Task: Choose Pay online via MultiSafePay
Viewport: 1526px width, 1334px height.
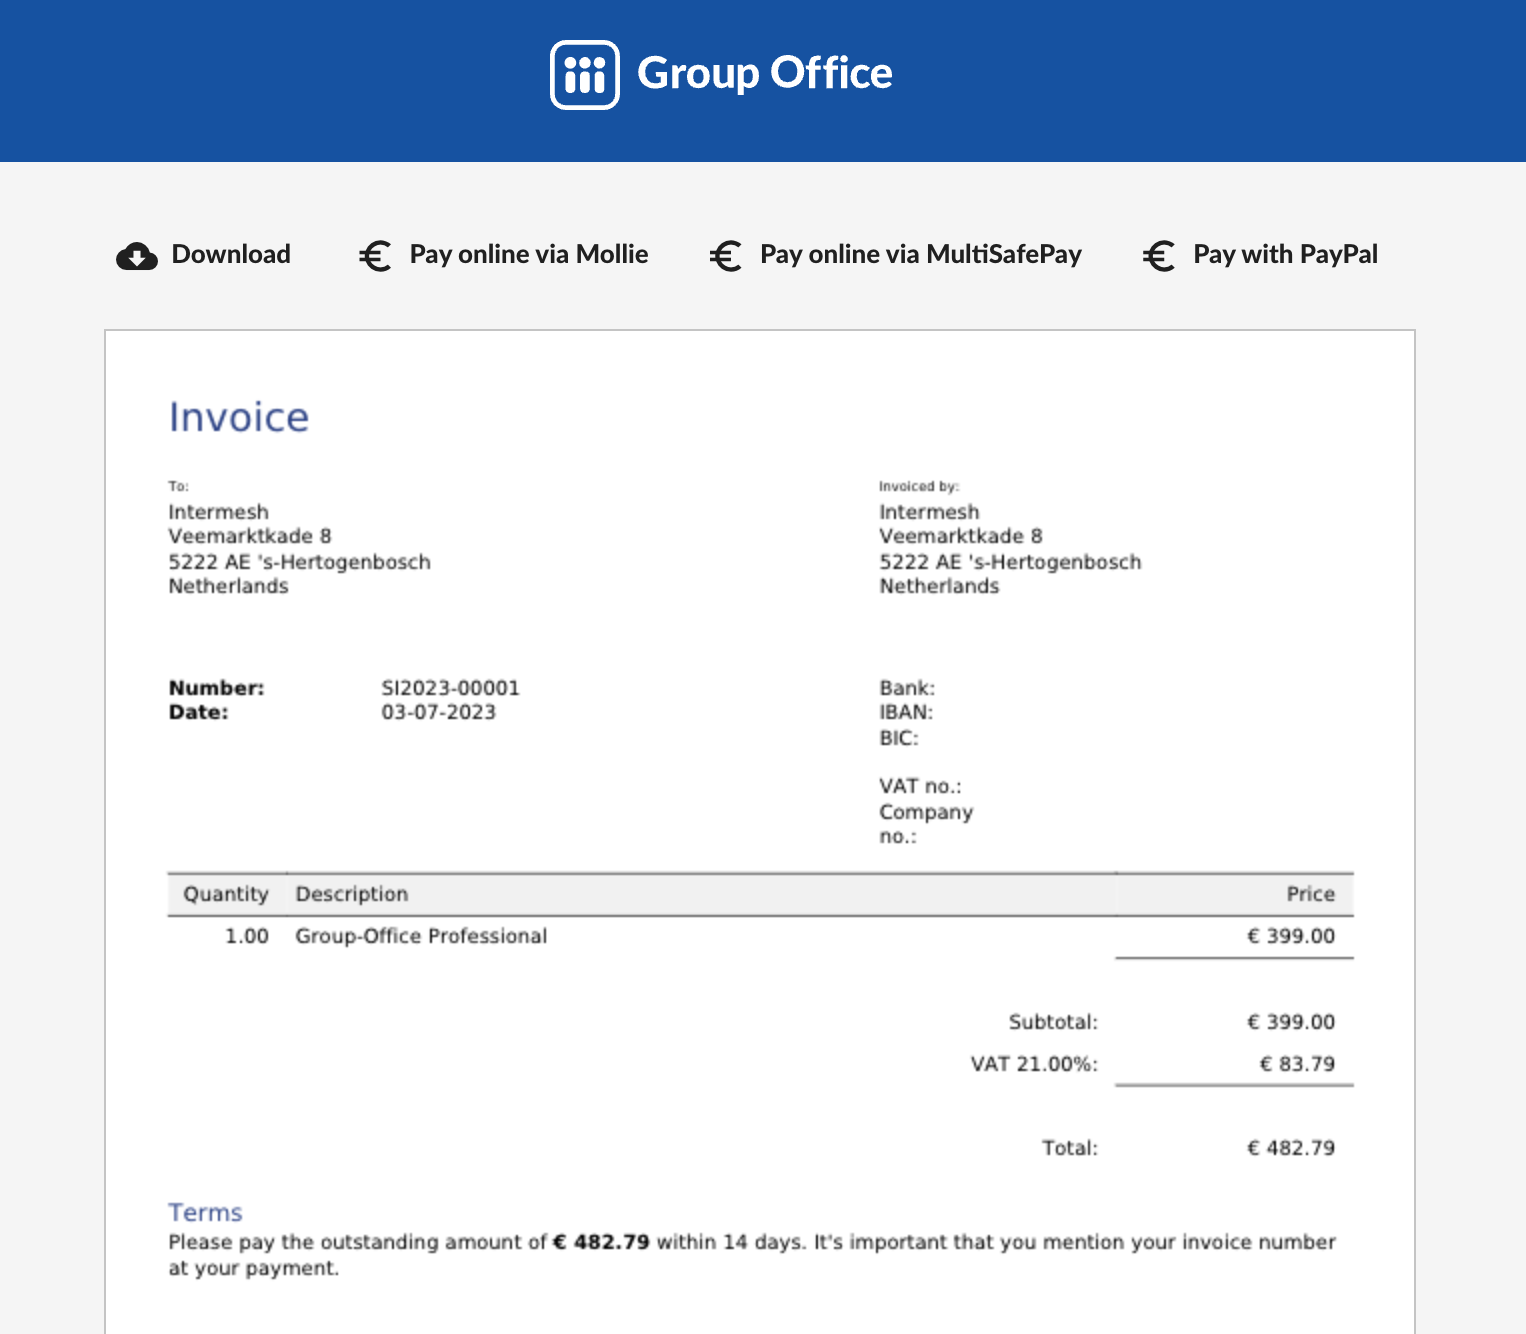Action: tap(921, 255)
